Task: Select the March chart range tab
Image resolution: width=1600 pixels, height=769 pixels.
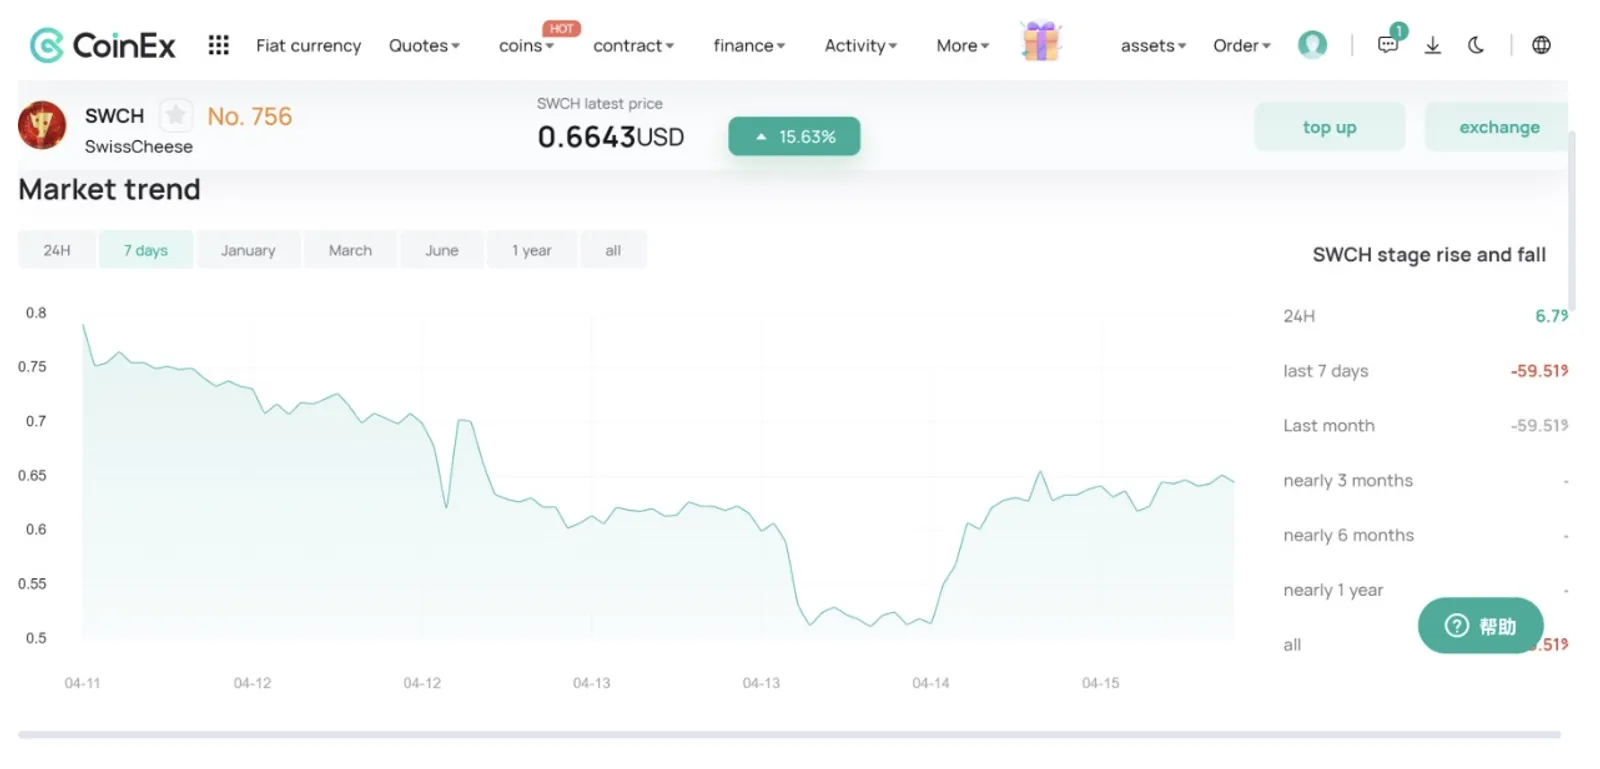Action: click(350, 250)
